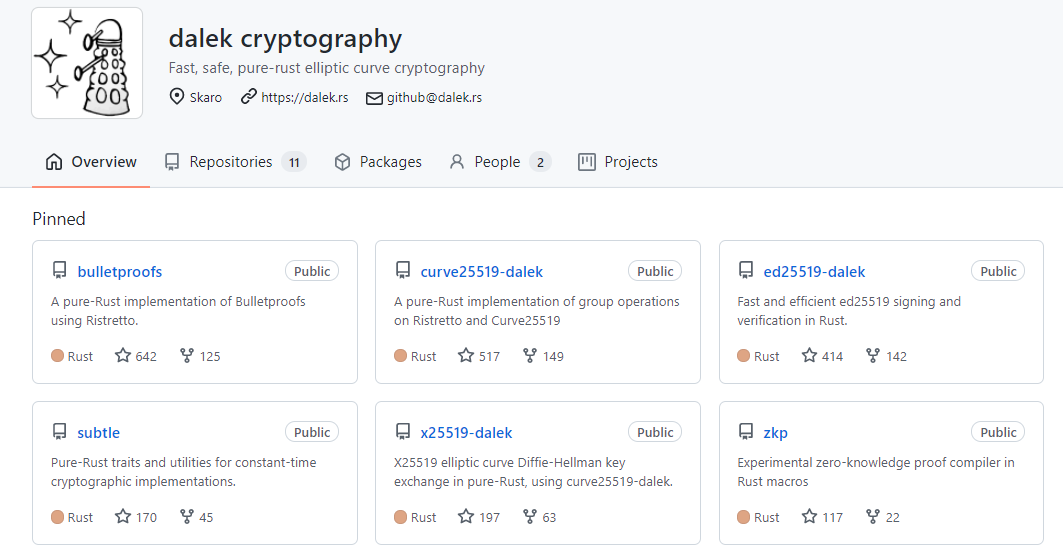Open the x25519-dalek repository
The height and width of the screenshot is (557, 1063).
(x=466, y=433)
